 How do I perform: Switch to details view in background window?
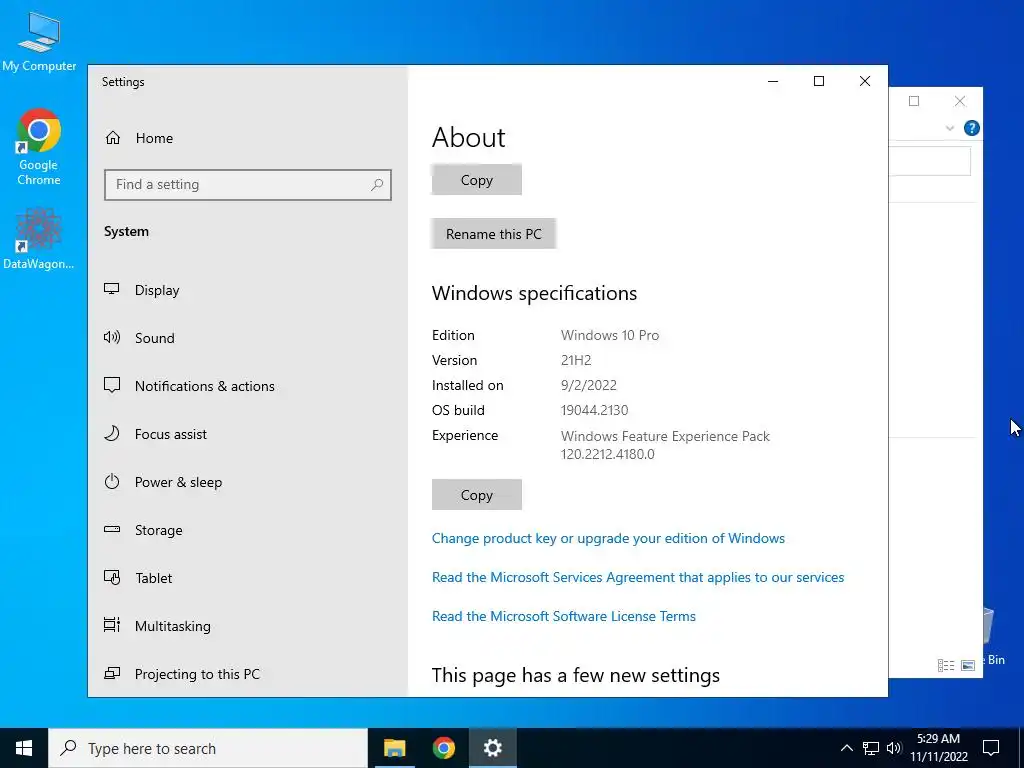coord(946,665)
